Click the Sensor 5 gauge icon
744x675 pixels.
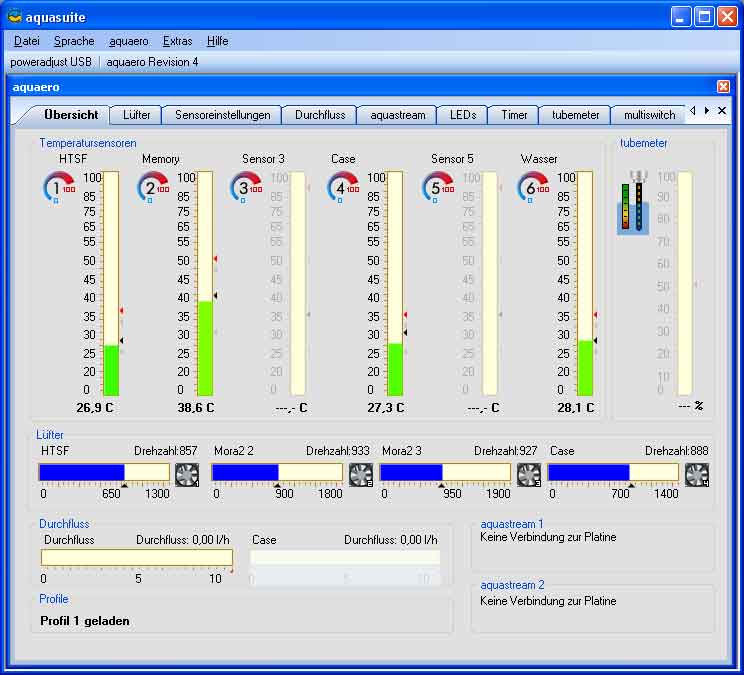click(438, 187)
